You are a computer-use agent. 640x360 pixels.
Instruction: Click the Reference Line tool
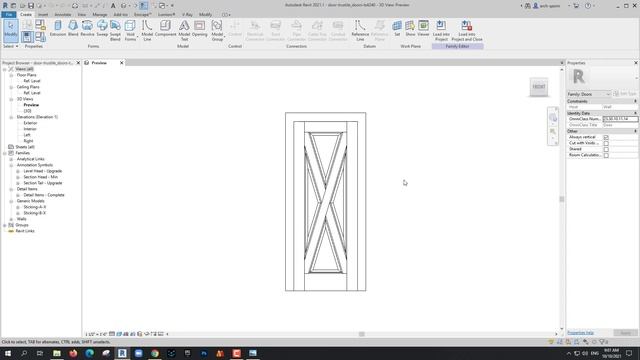click(360, 30)
